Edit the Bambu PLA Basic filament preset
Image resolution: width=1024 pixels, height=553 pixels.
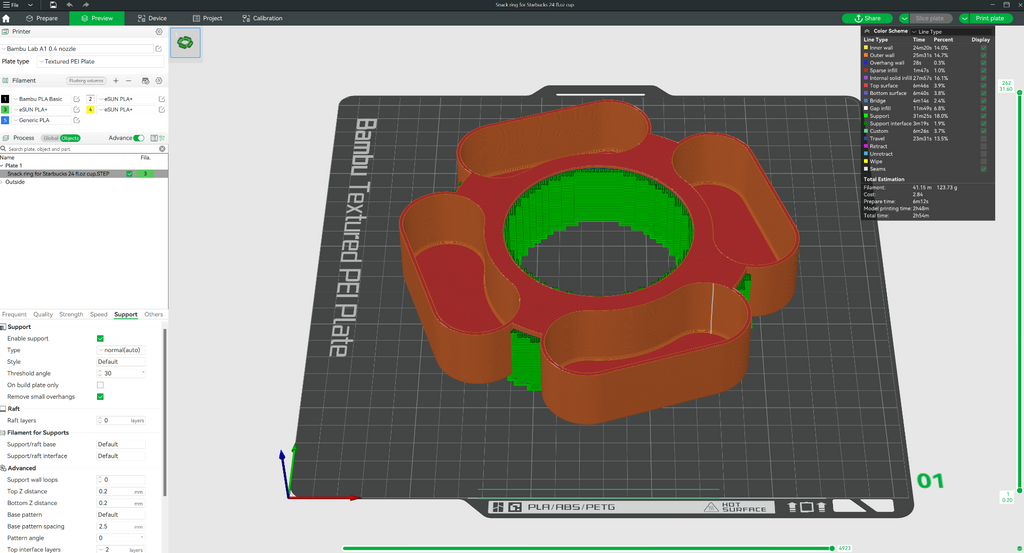(x=76, y=99)
